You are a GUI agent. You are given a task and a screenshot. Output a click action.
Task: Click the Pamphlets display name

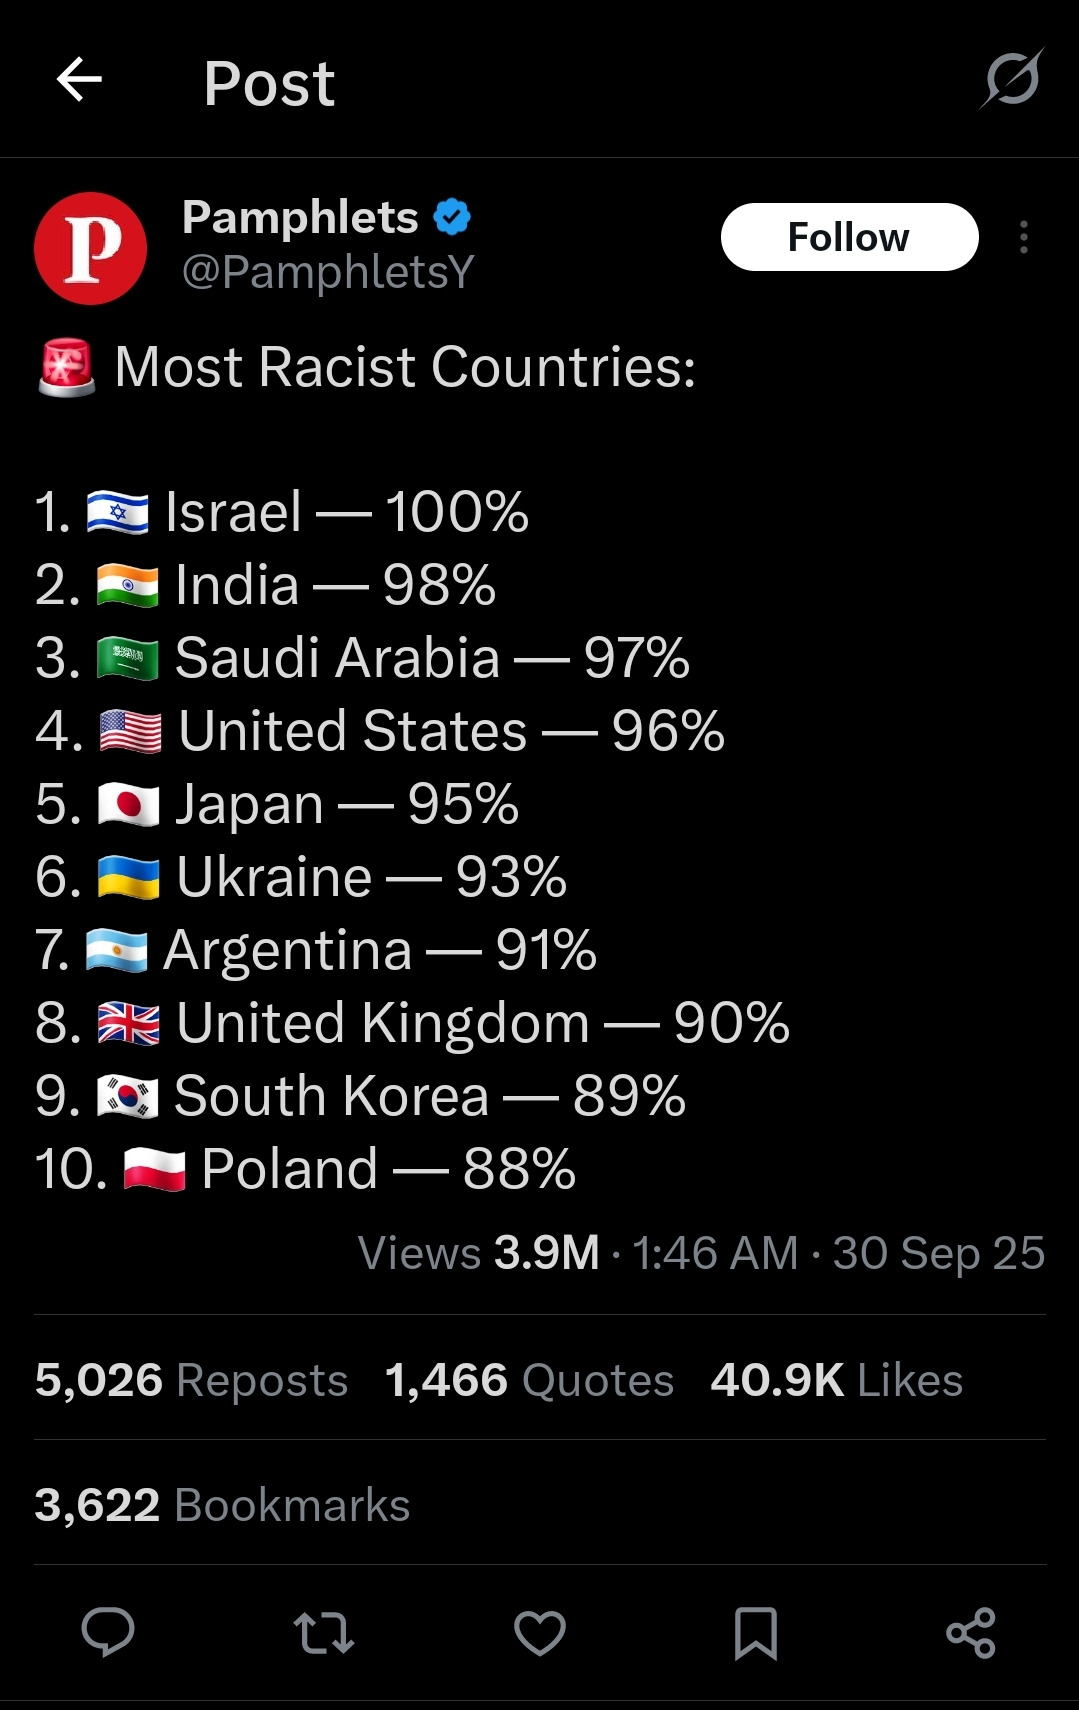300,217
